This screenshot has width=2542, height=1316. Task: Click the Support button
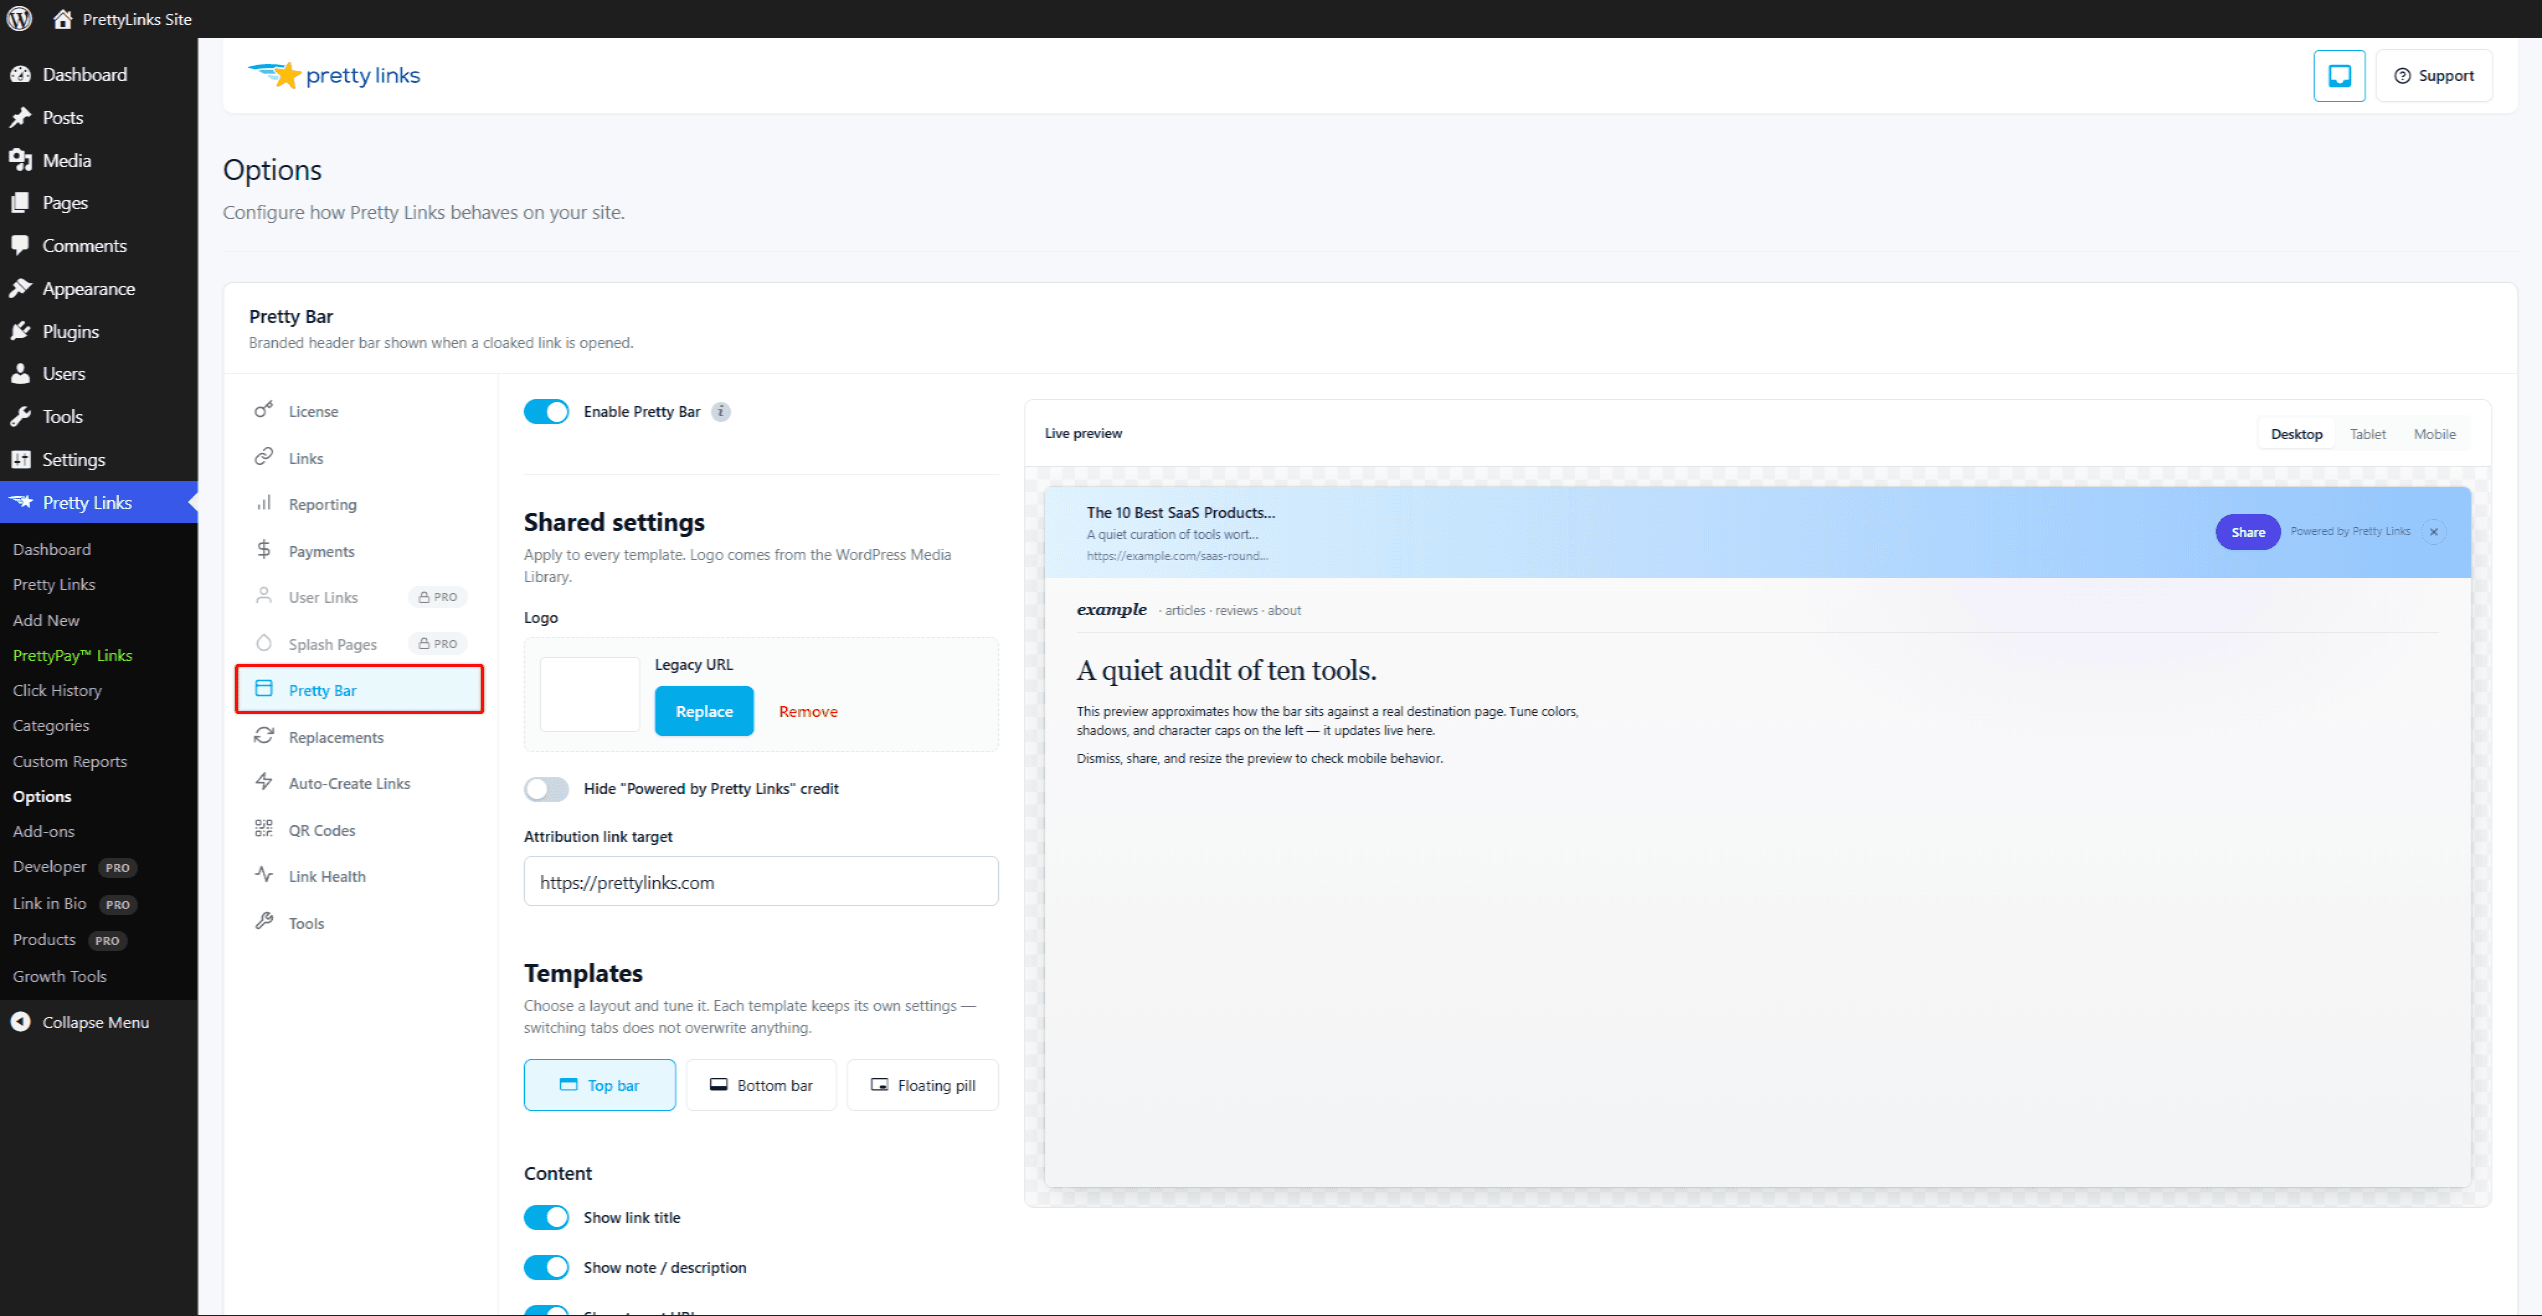pos(2434,75)
